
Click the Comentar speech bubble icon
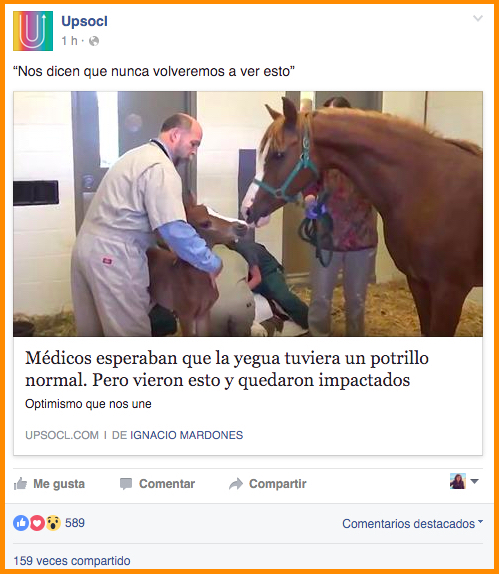coord(126,484)
